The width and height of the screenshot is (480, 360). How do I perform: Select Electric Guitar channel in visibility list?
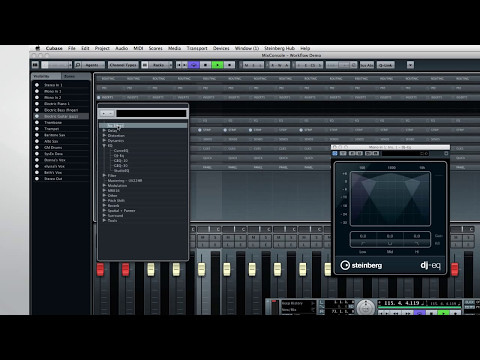click(x=61, y=116)
